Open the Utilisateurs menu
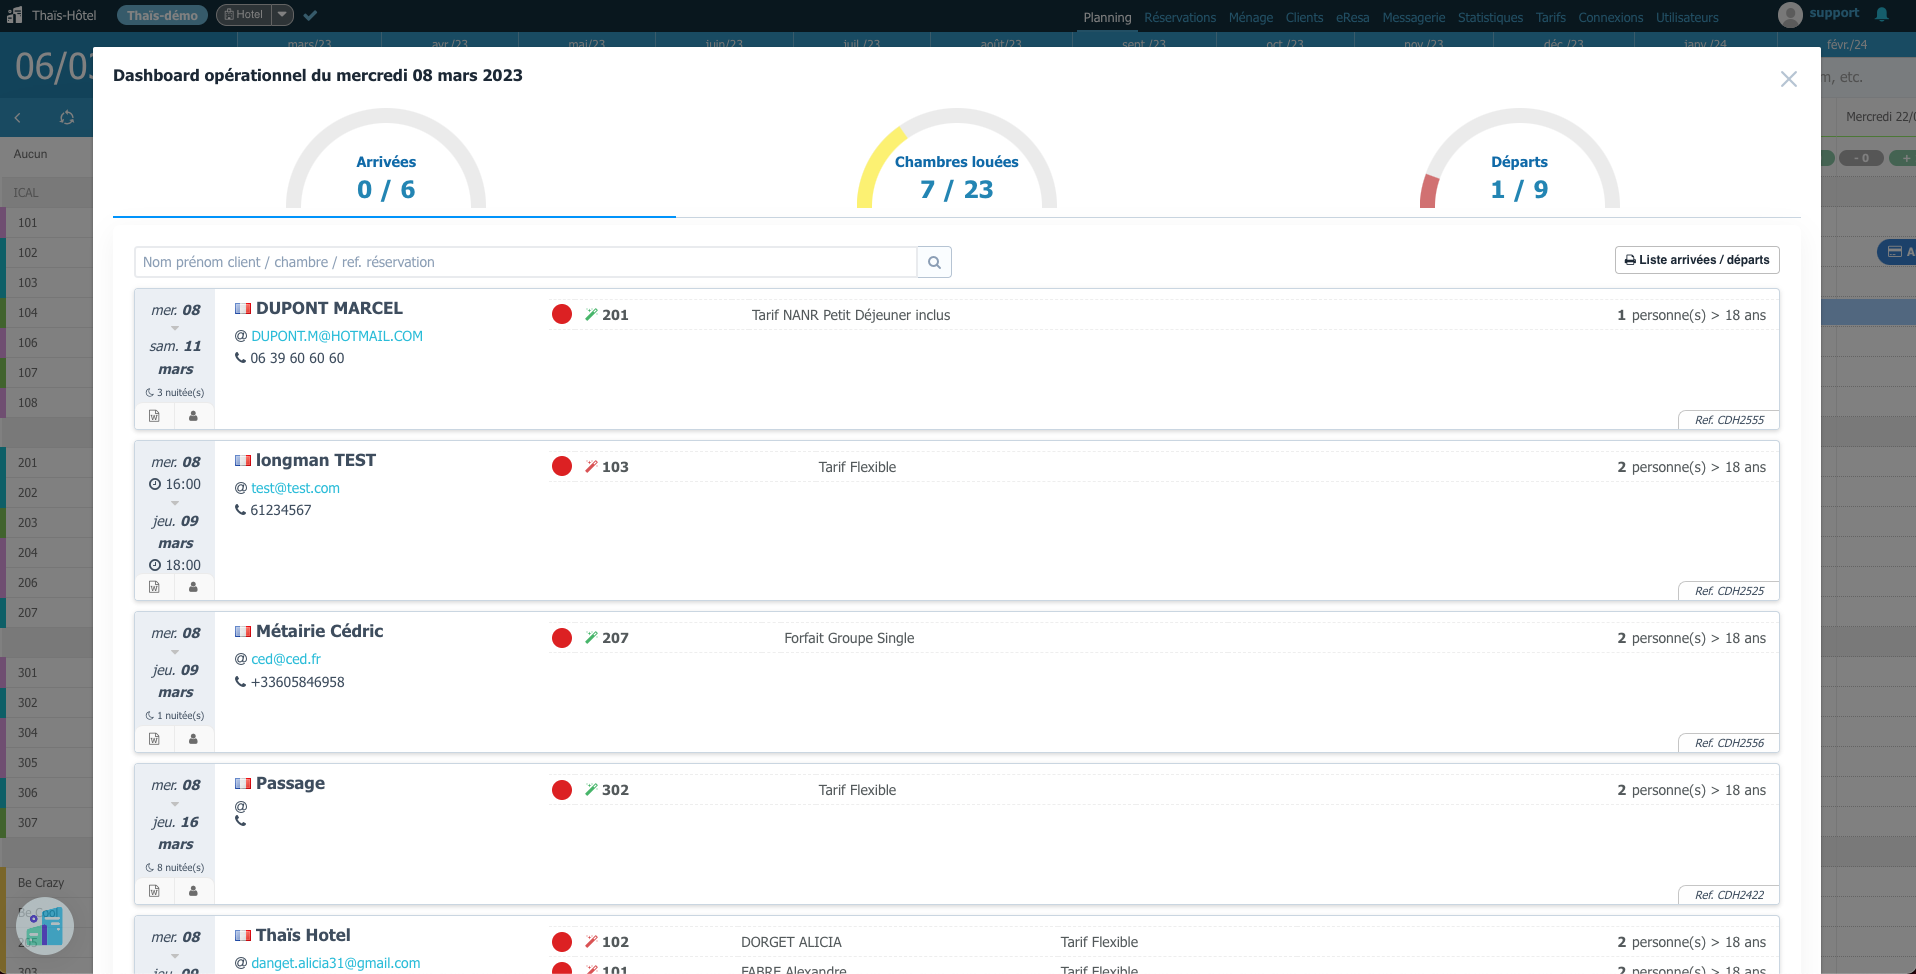Image resolution: width=1916 pixels, height=974 pixels. pyautogui.click(x=1687, y=18)
